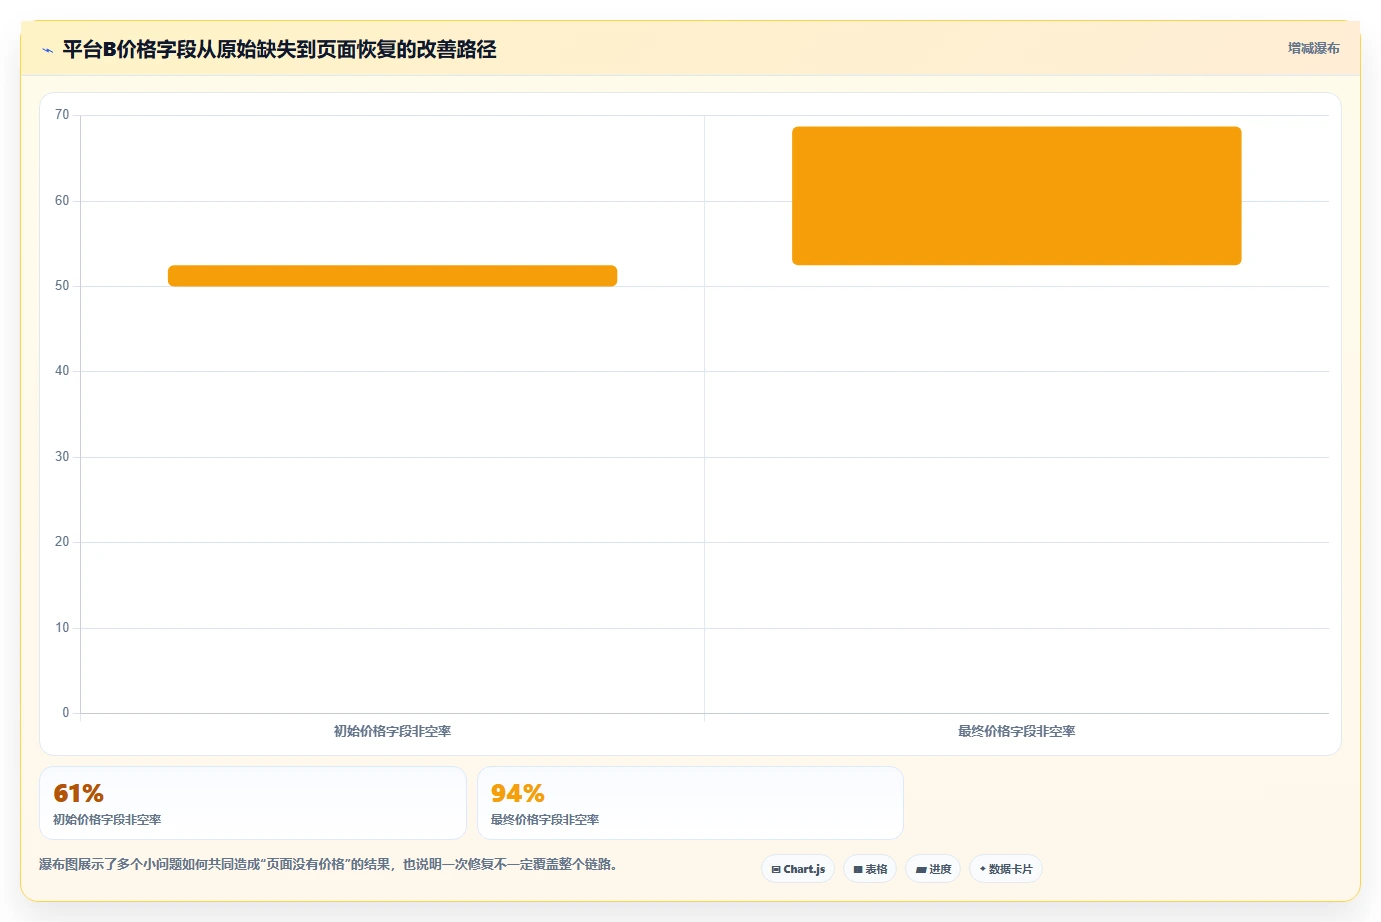Click the lightning icon beside the title
1381x922 pixels.
pyautogui.click(x=47, y=50)
